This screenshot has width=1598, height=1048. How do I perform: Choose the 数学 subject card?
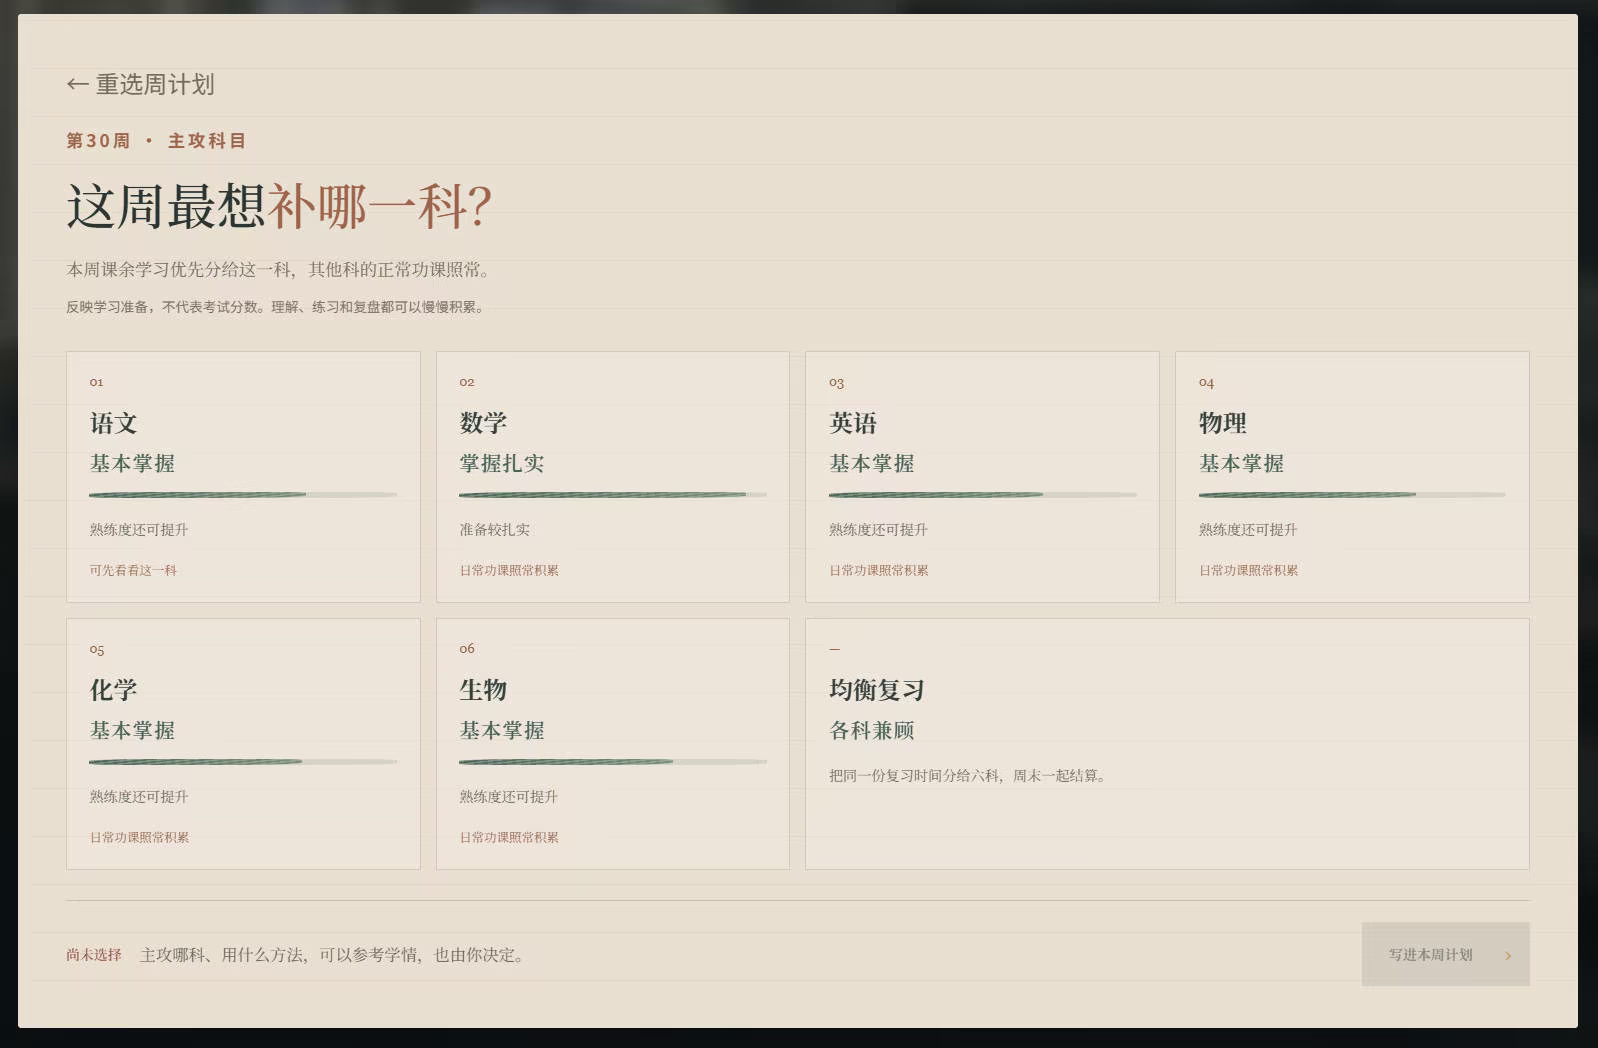coord(612,477)
